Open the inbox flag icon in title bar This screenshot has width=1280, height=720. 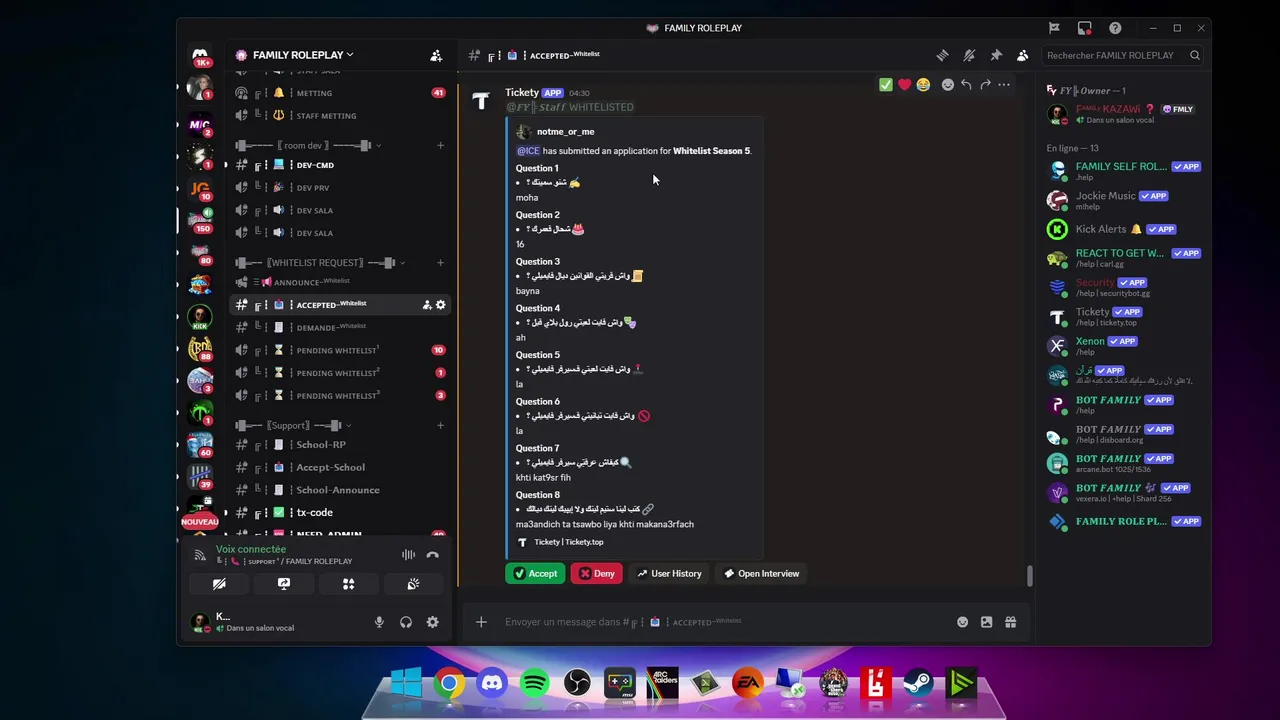[1054, 28]
